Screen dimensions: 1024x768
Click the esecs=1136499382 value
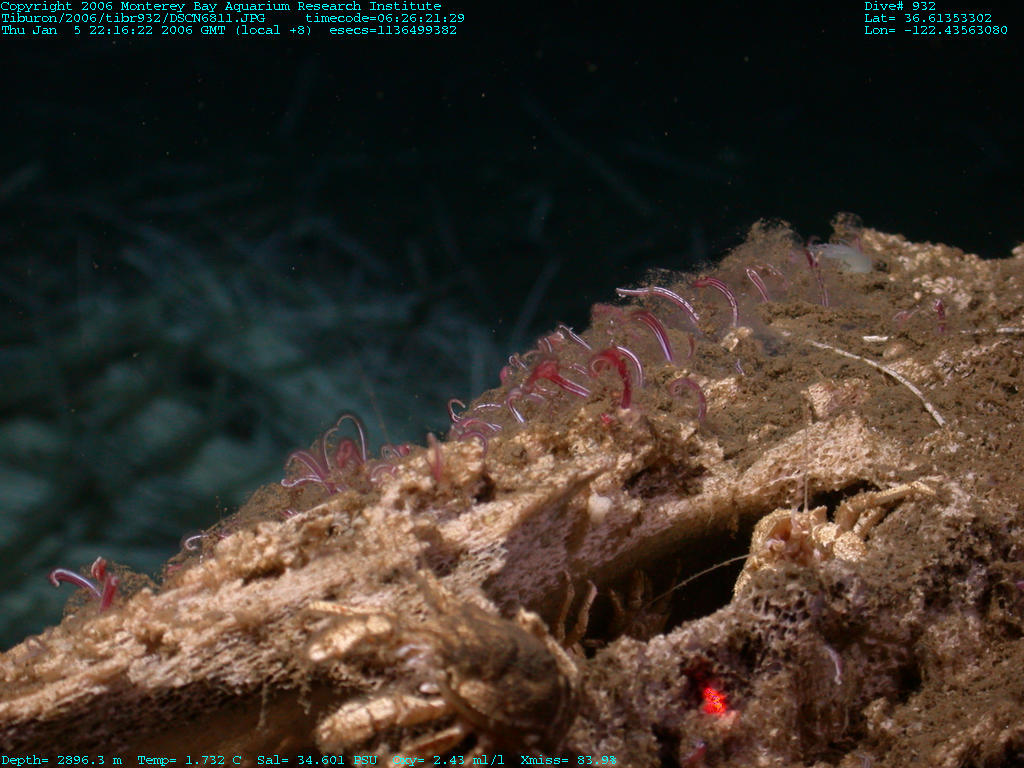coord(392,30)
